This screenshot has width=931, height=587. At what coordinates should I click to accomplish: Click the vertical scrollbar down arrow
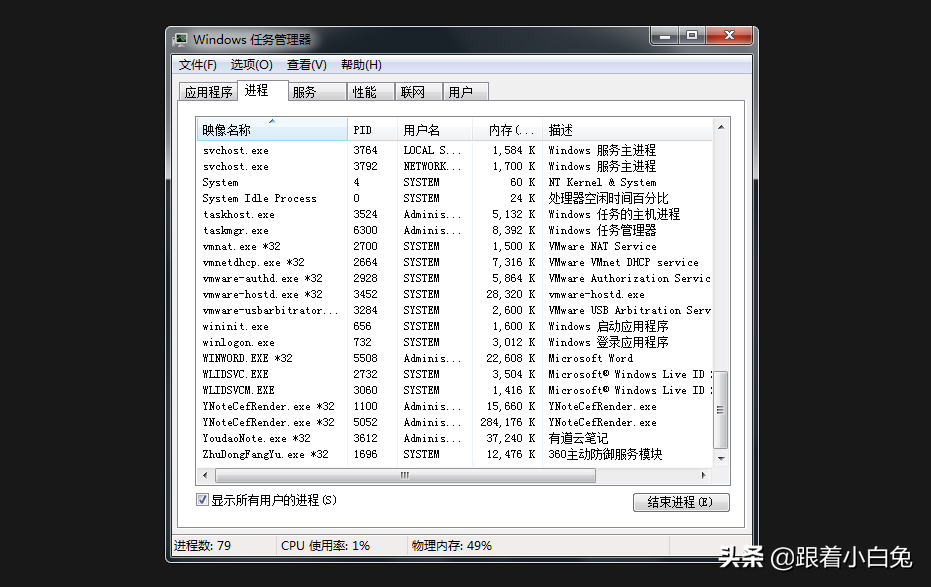coord(721,458)
